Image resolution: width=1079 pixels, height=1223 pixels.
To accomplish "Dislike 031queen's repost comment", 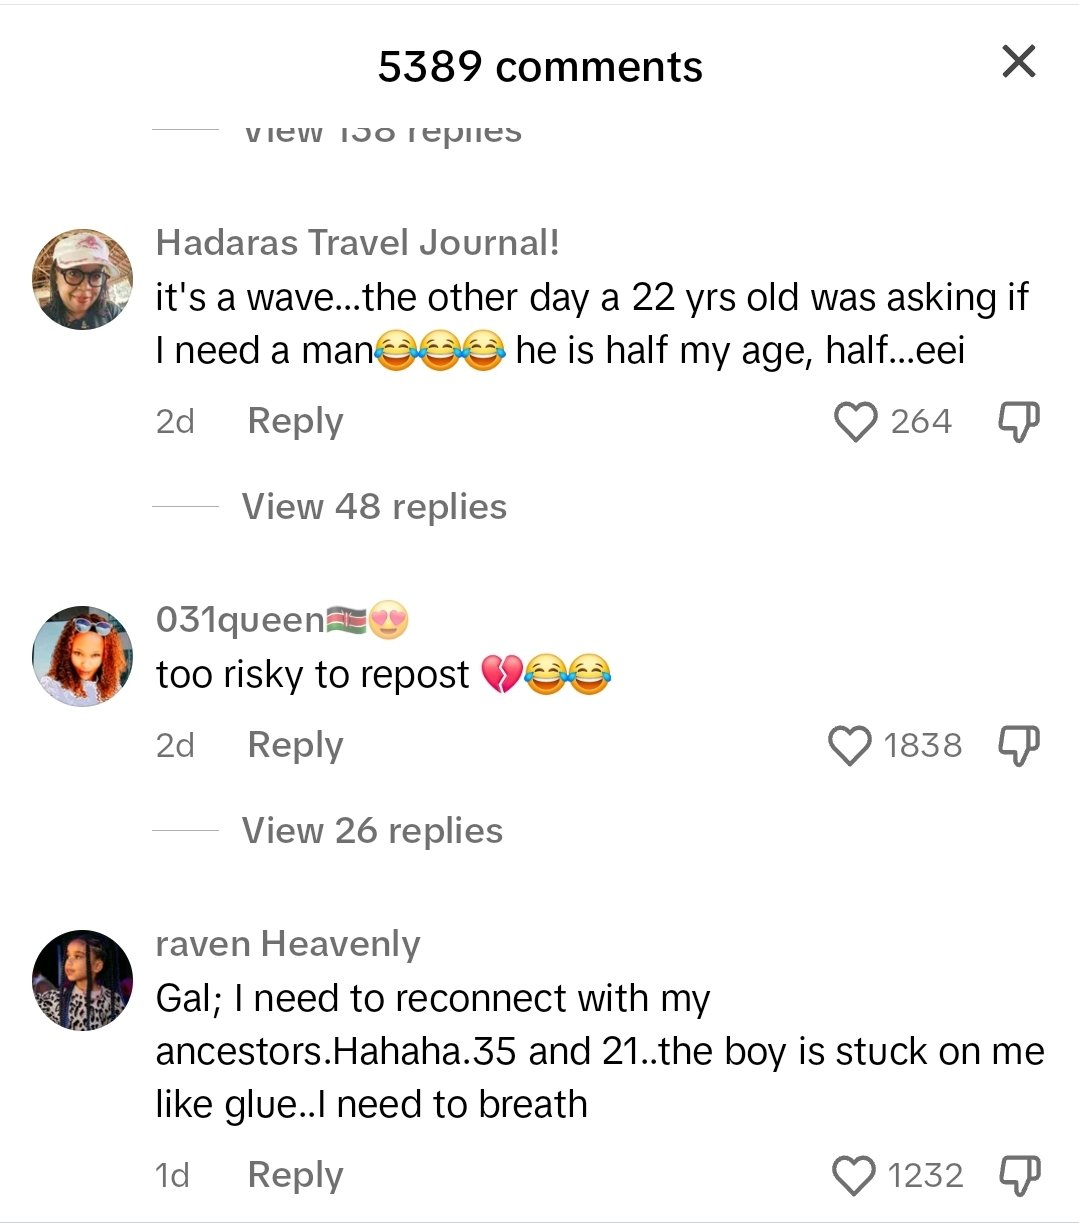I will [x=1019, y=746].
